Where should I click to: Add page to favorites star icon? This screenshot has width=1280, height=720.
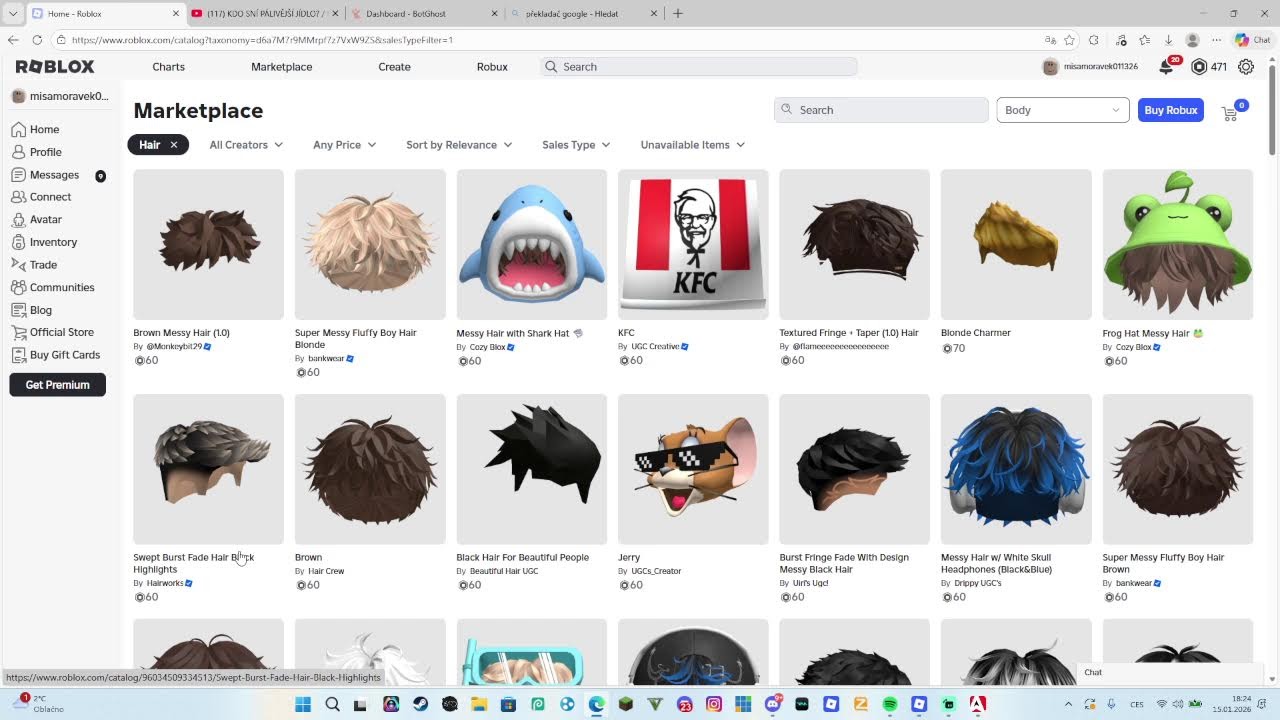[x=1070, y=40]
